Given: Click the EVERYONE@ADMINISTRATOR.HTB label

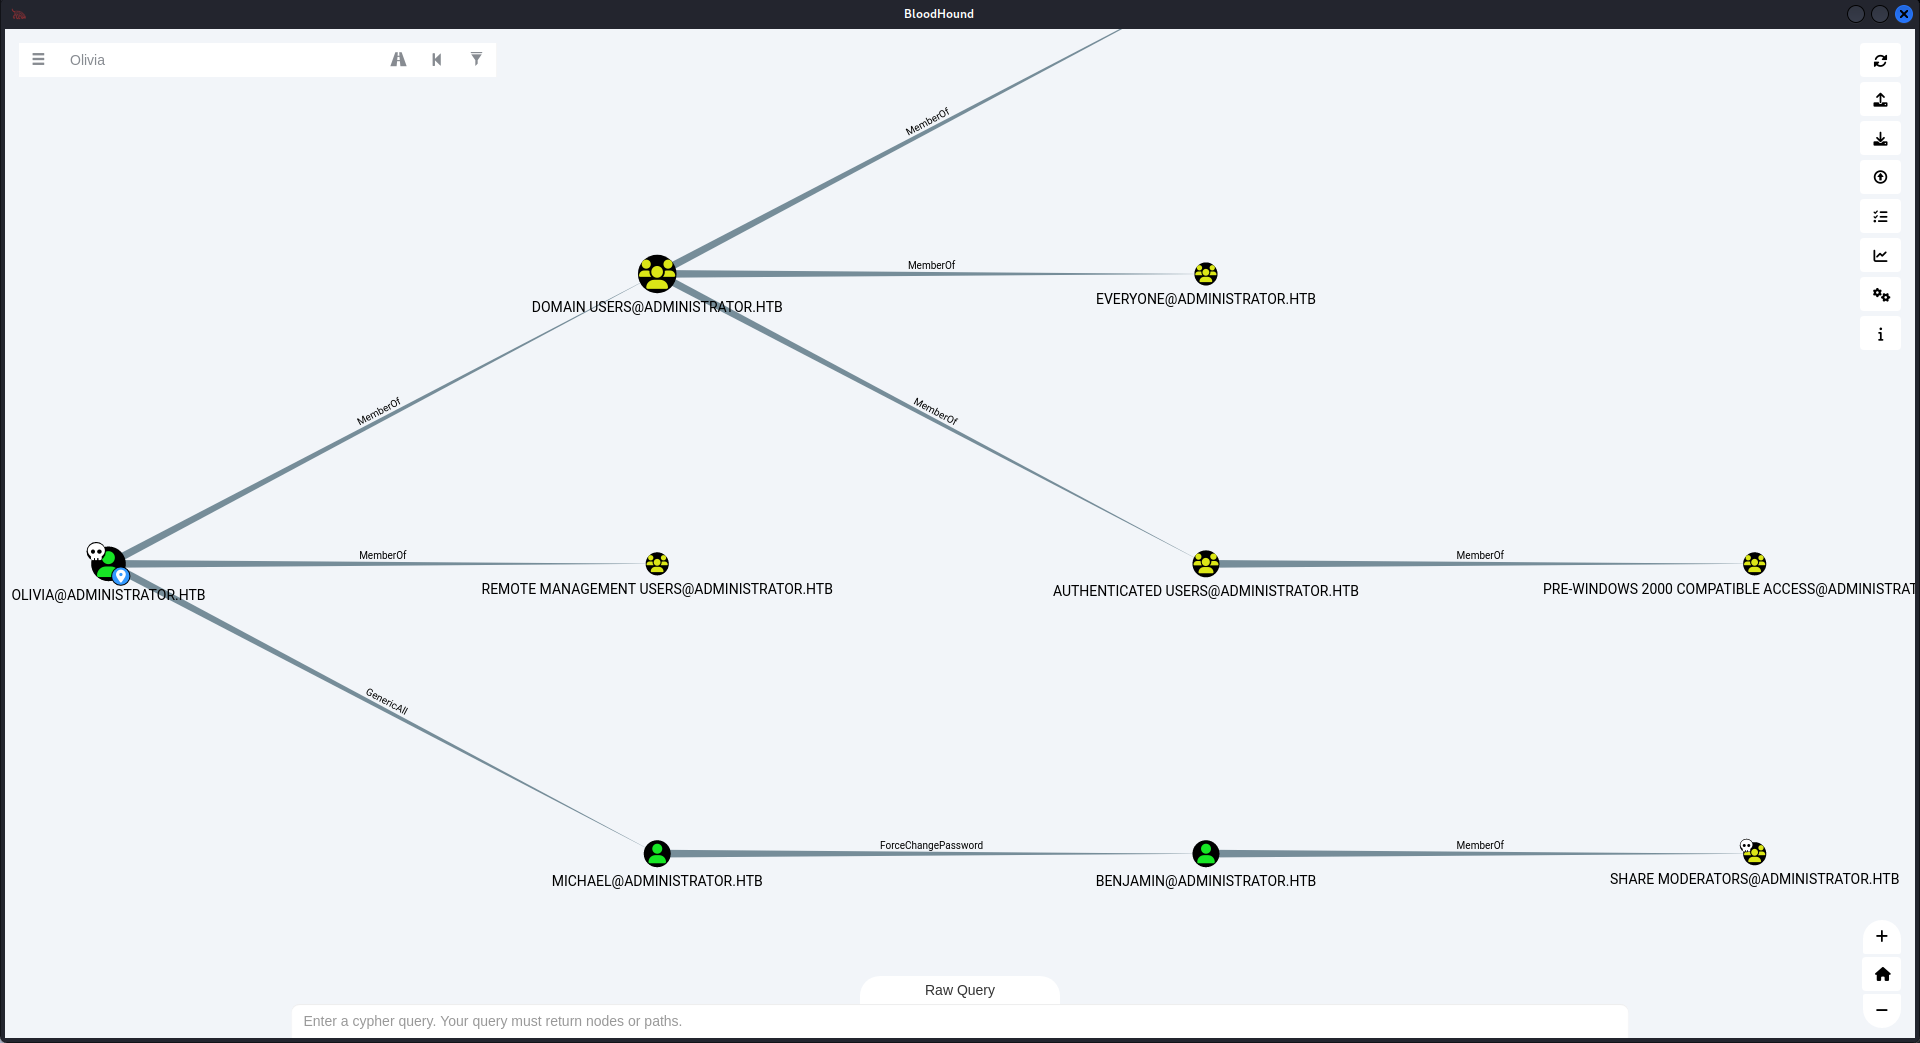Looking at the screenshot, I should pos(1206,299).
